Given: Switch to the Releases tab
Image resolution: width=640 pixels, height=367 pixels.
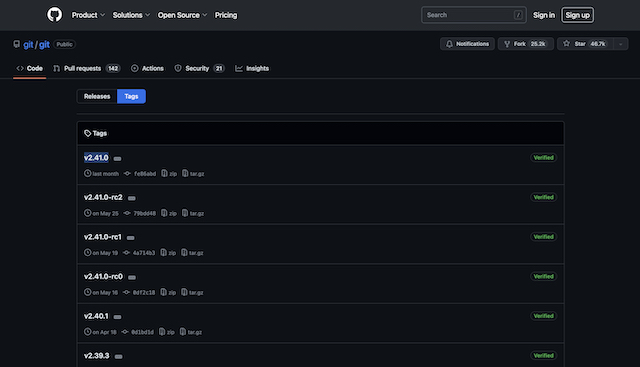Looking at the screenshot, I should click(97, 96).
